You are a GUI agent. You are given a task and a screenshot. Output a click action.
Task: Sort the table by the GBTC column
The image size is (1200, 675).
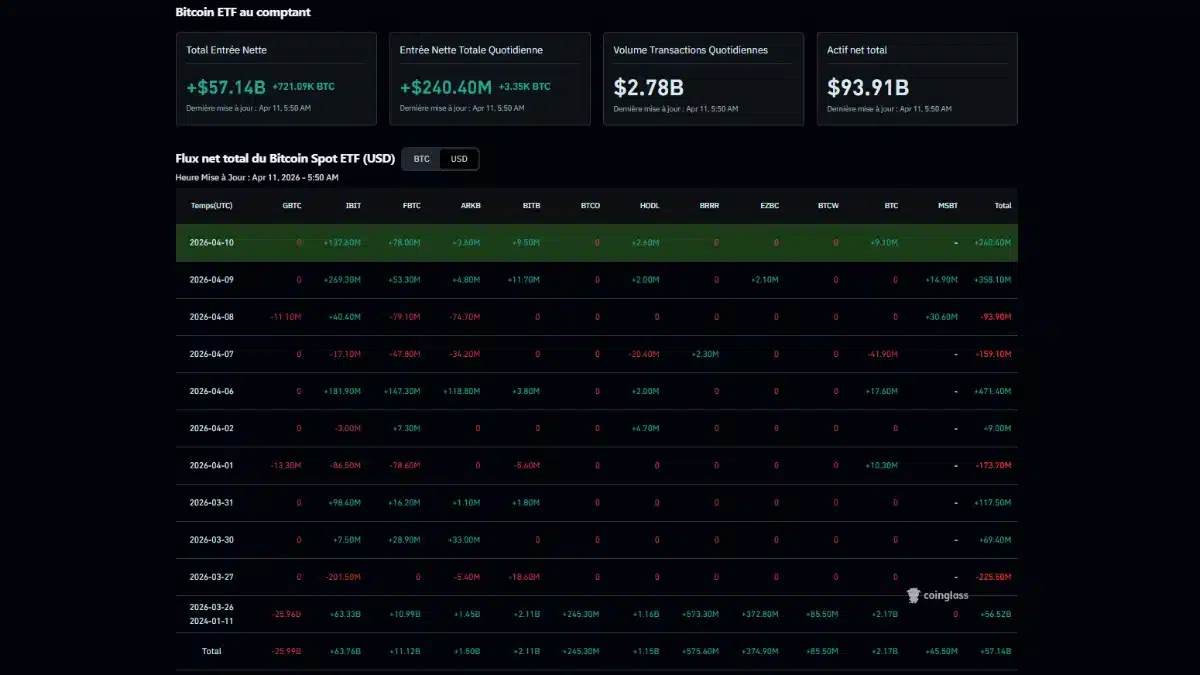[x=292, y=205]
